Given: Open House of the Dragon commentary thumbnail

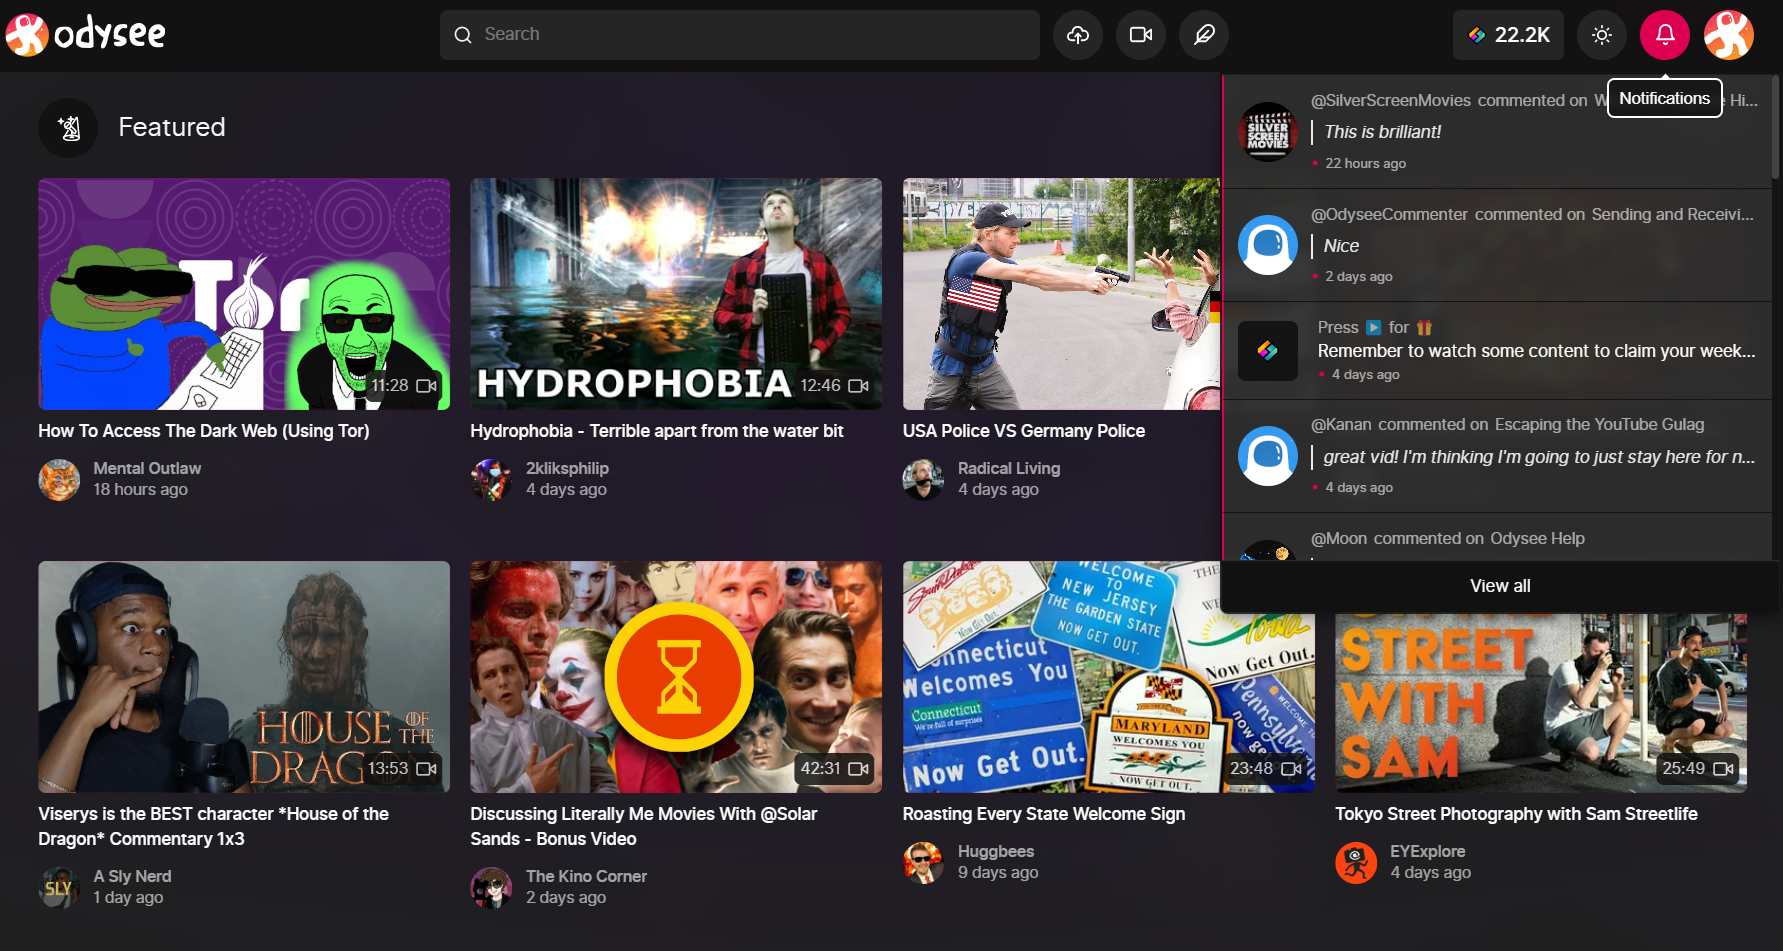Looking at the screenshot, I should [x=244, y=677].
